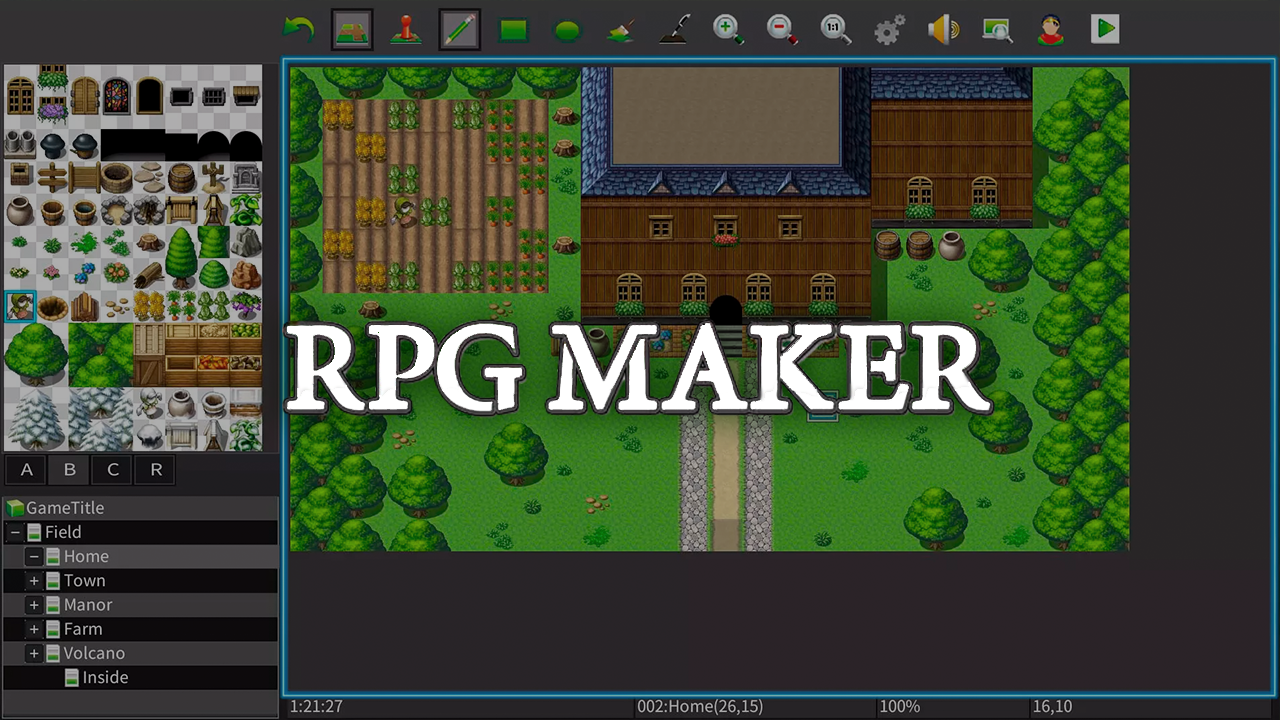
Task: Select the Flood Fill tool
Action: coord(621,30)
